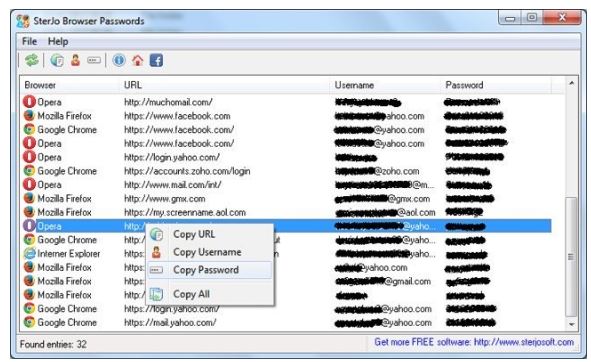The width and height of the screenshot is (591, 362).
Task: Choose Copy Password from context menu
Action: [210, 270]
